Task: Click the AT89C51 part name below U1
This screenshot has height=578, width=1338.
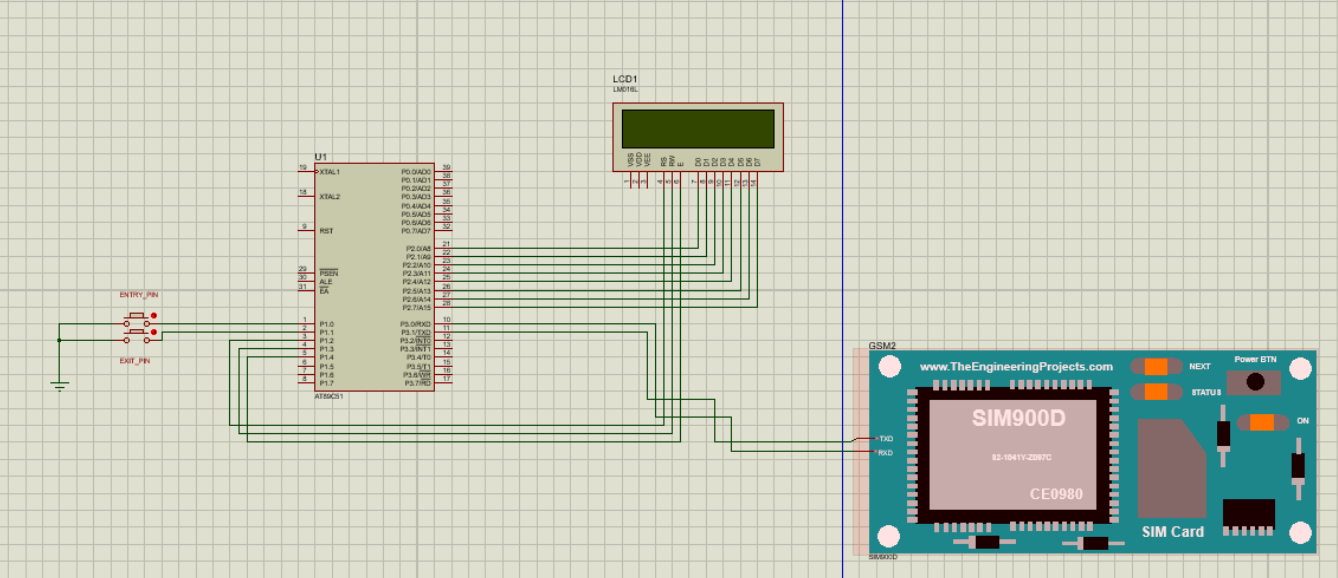Action: point(330,396)
